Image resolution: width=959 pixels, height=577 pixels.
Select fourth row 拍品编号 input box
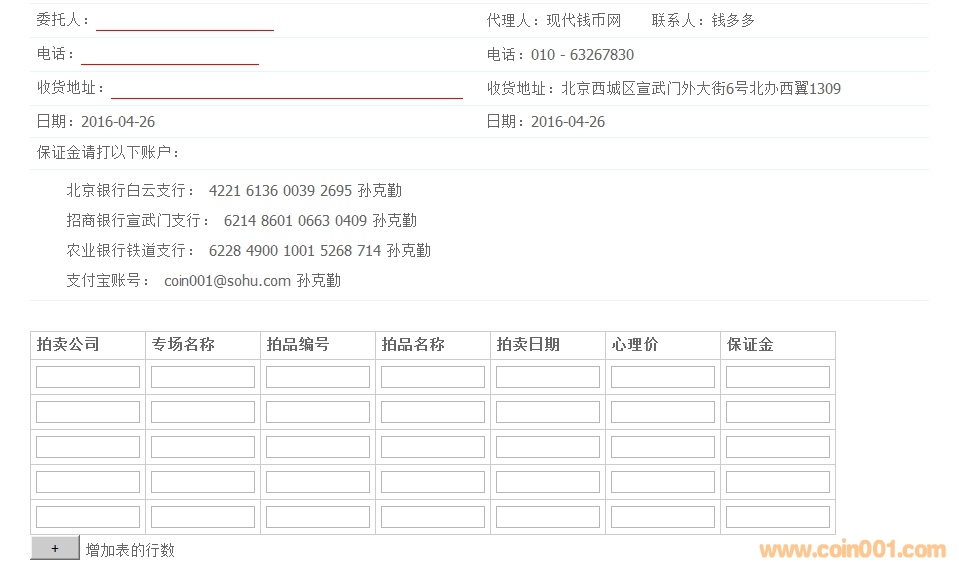tap(318, 482)
